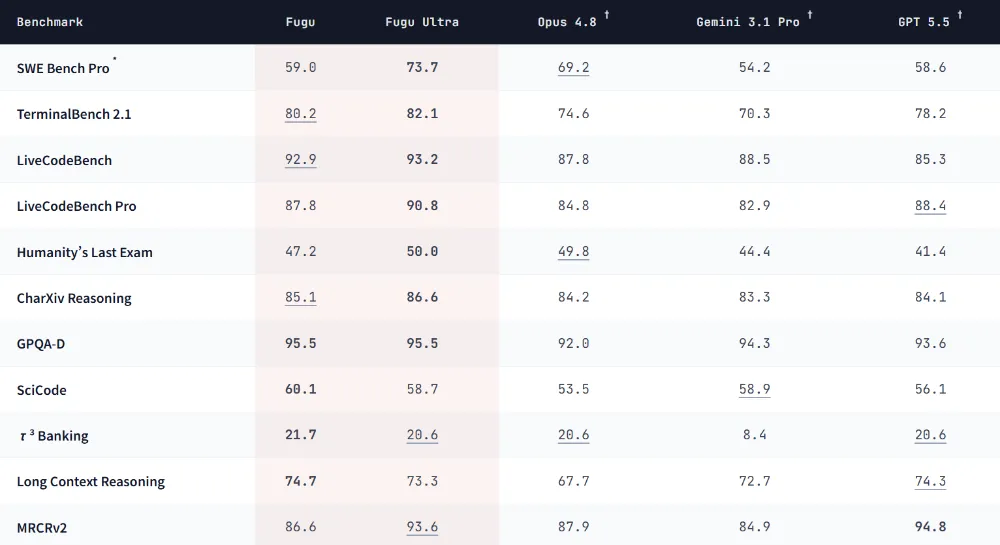The height and width of the screenshot is (545, 1000).
Task: Select the Fugu column header
Action: [300, 22]
